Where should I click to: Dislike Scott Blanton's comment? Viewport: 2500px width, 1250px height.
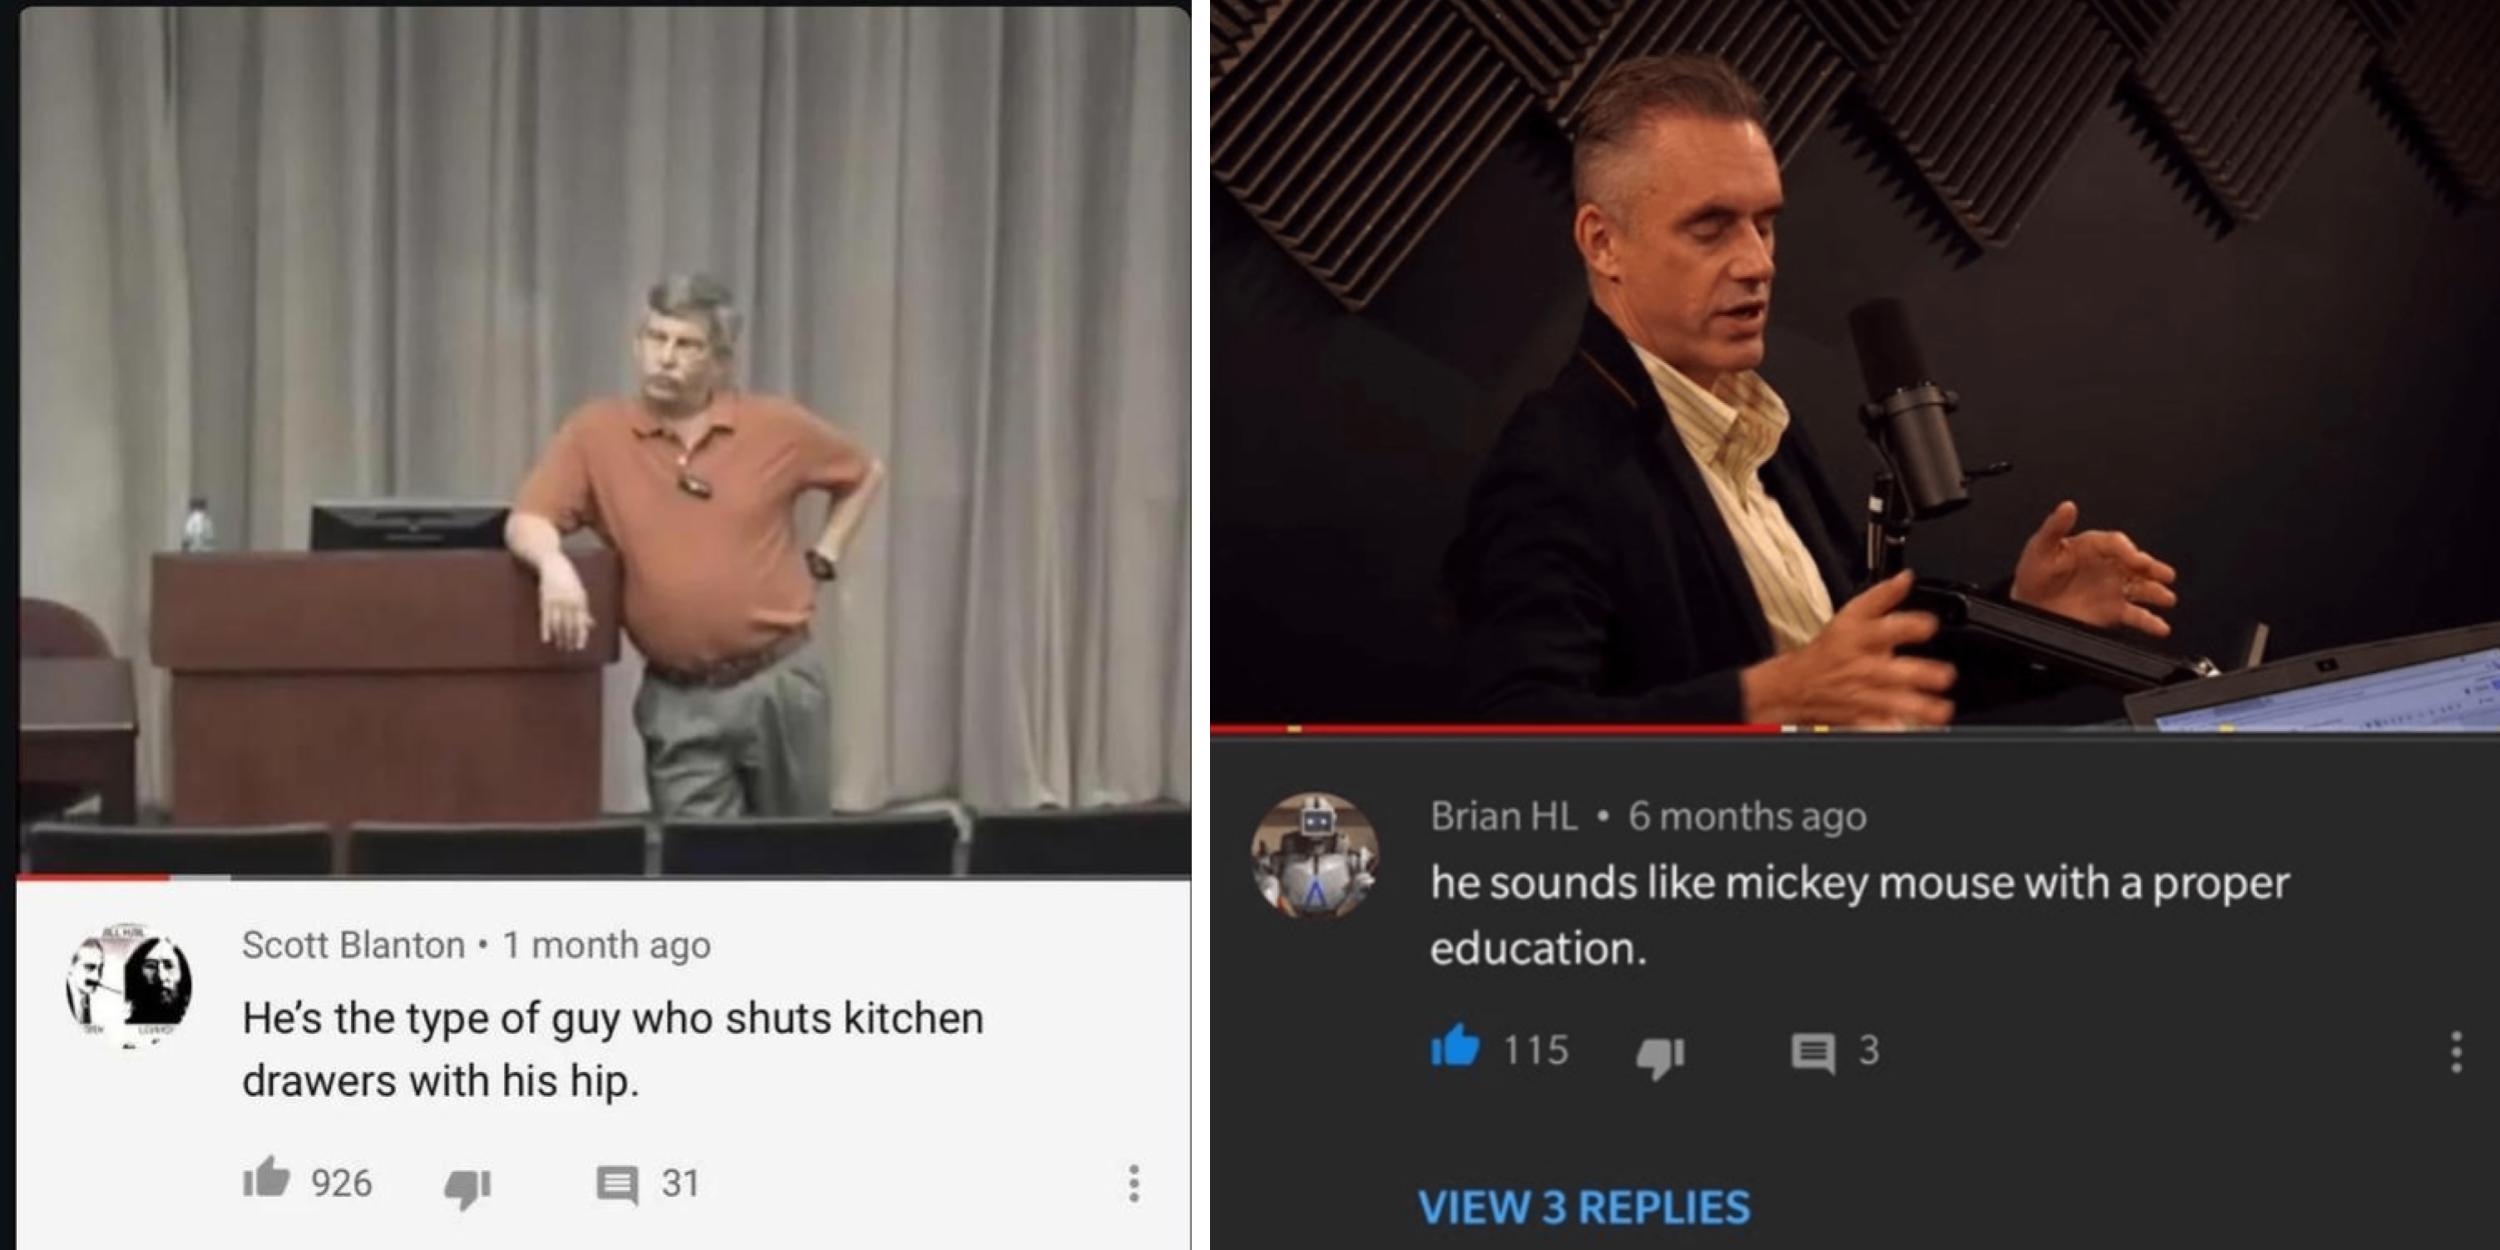click(x=467, y=1187)
